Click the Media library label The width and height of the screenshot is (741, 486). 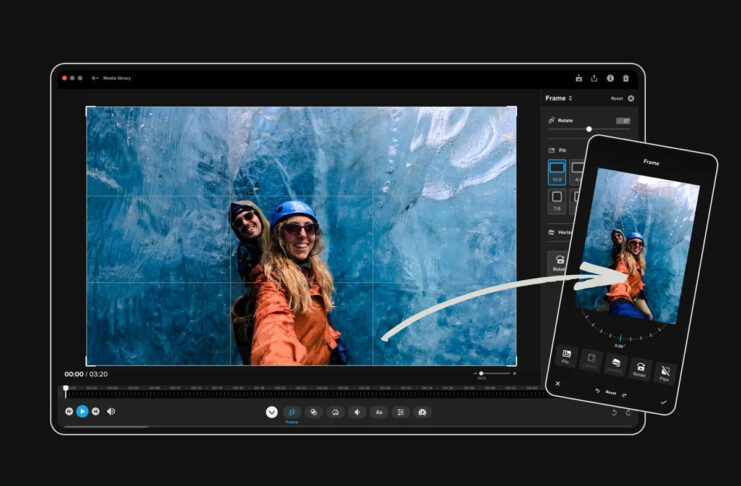coord(117,78)
